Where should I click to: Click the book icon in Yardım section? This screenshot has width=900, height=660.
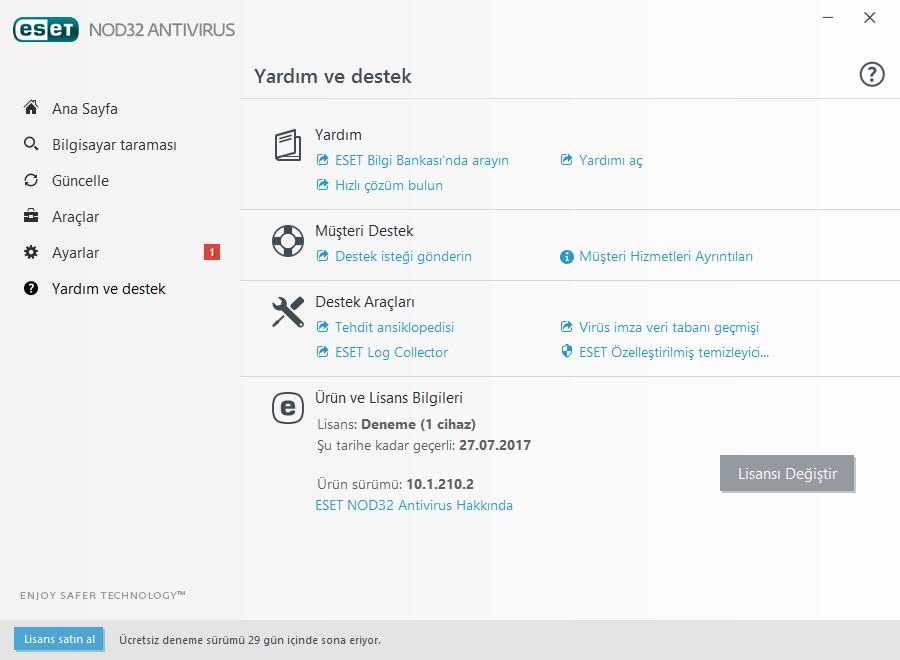pos(288,145)
